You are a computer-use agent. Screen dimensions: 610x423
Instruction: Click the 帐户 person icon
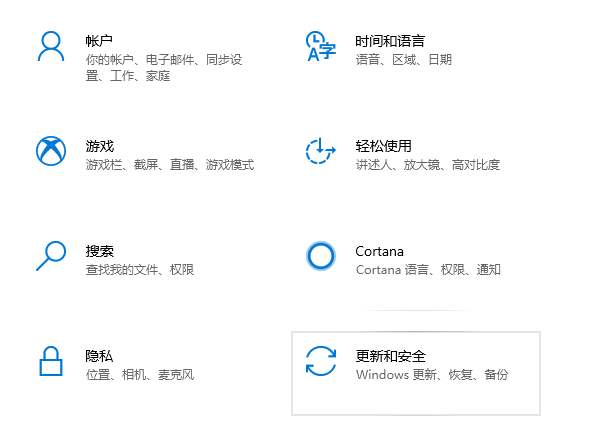pos(51,46)
